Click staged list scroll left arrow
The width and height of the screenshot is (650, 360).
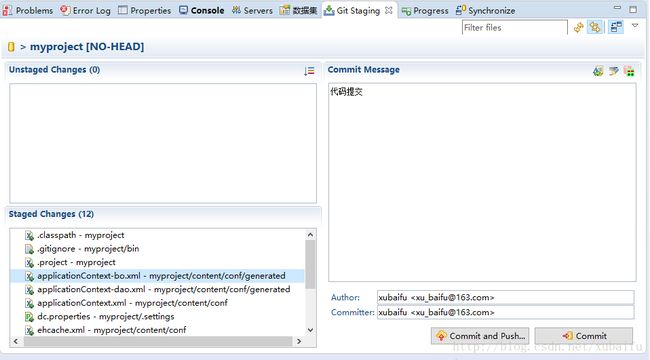point(16,341)
